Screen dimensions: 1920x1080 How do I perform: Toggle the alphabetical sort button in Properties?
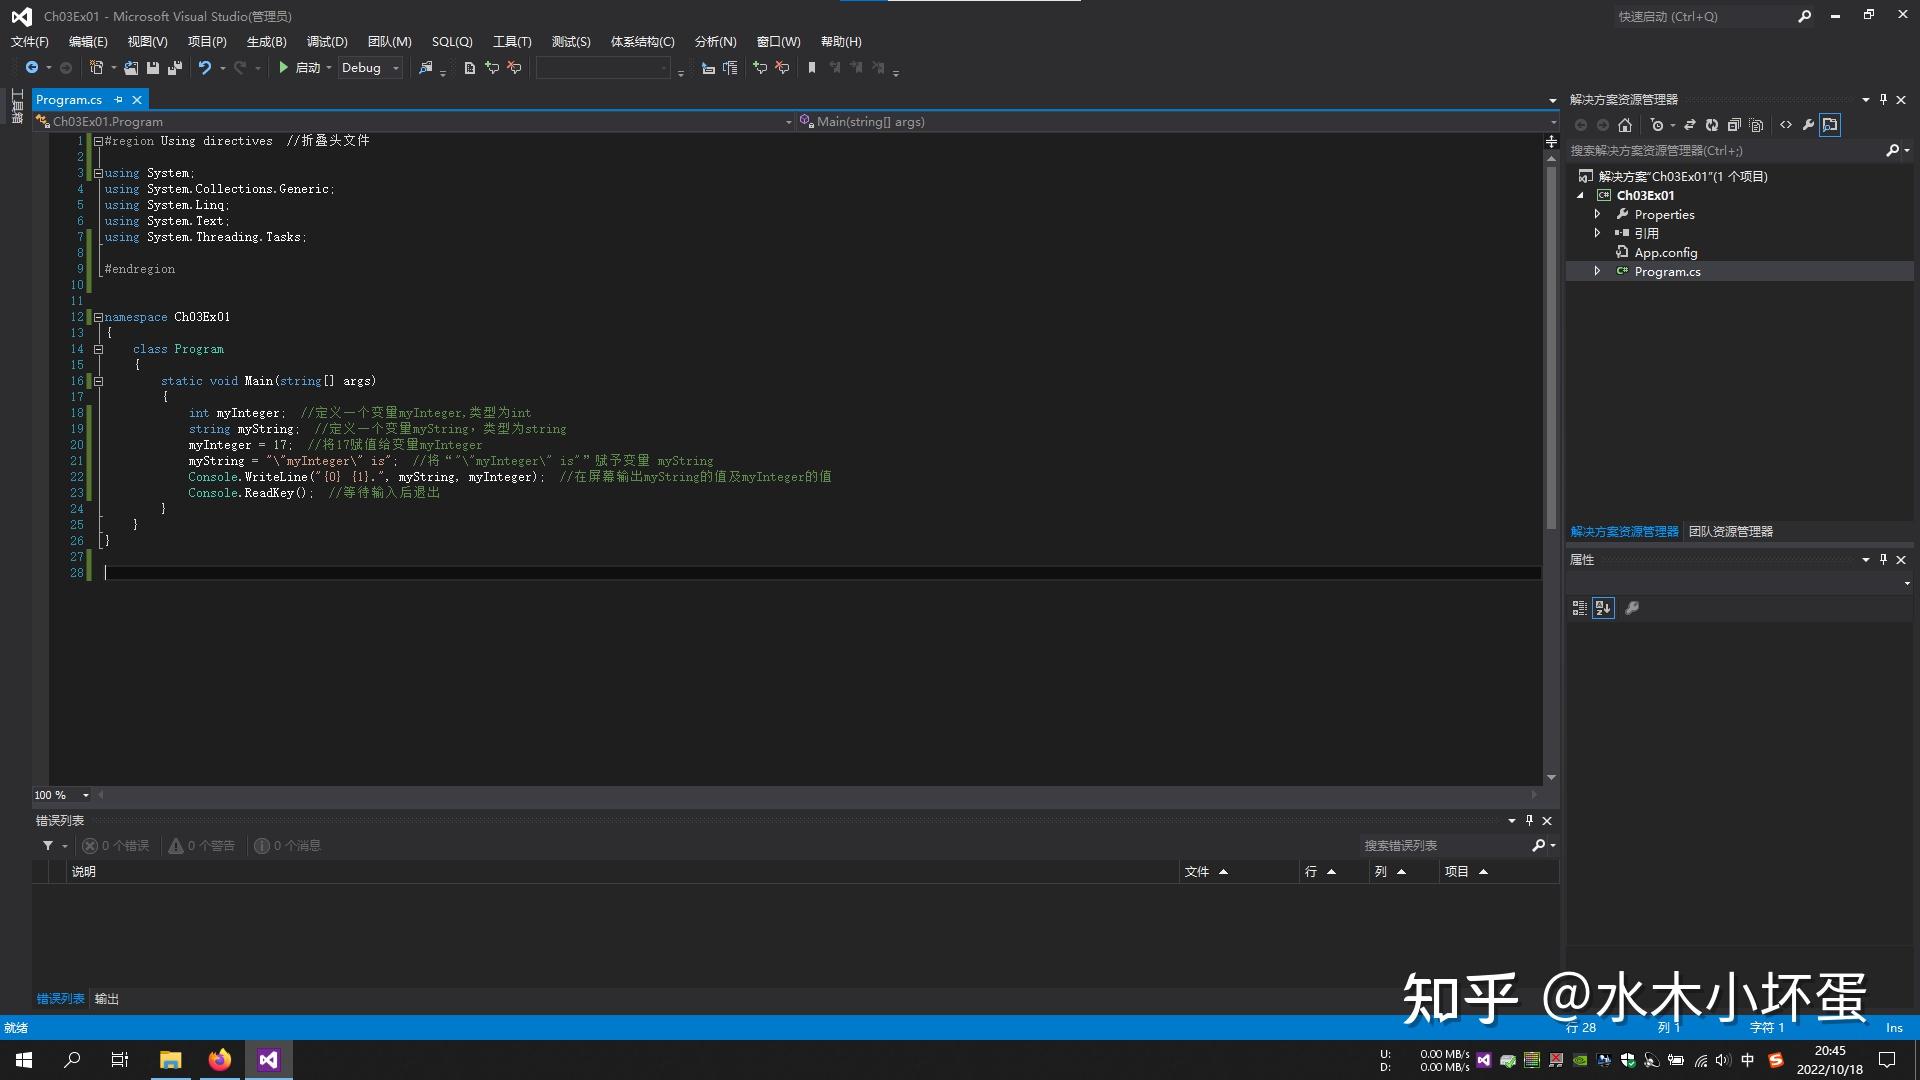1603,608
